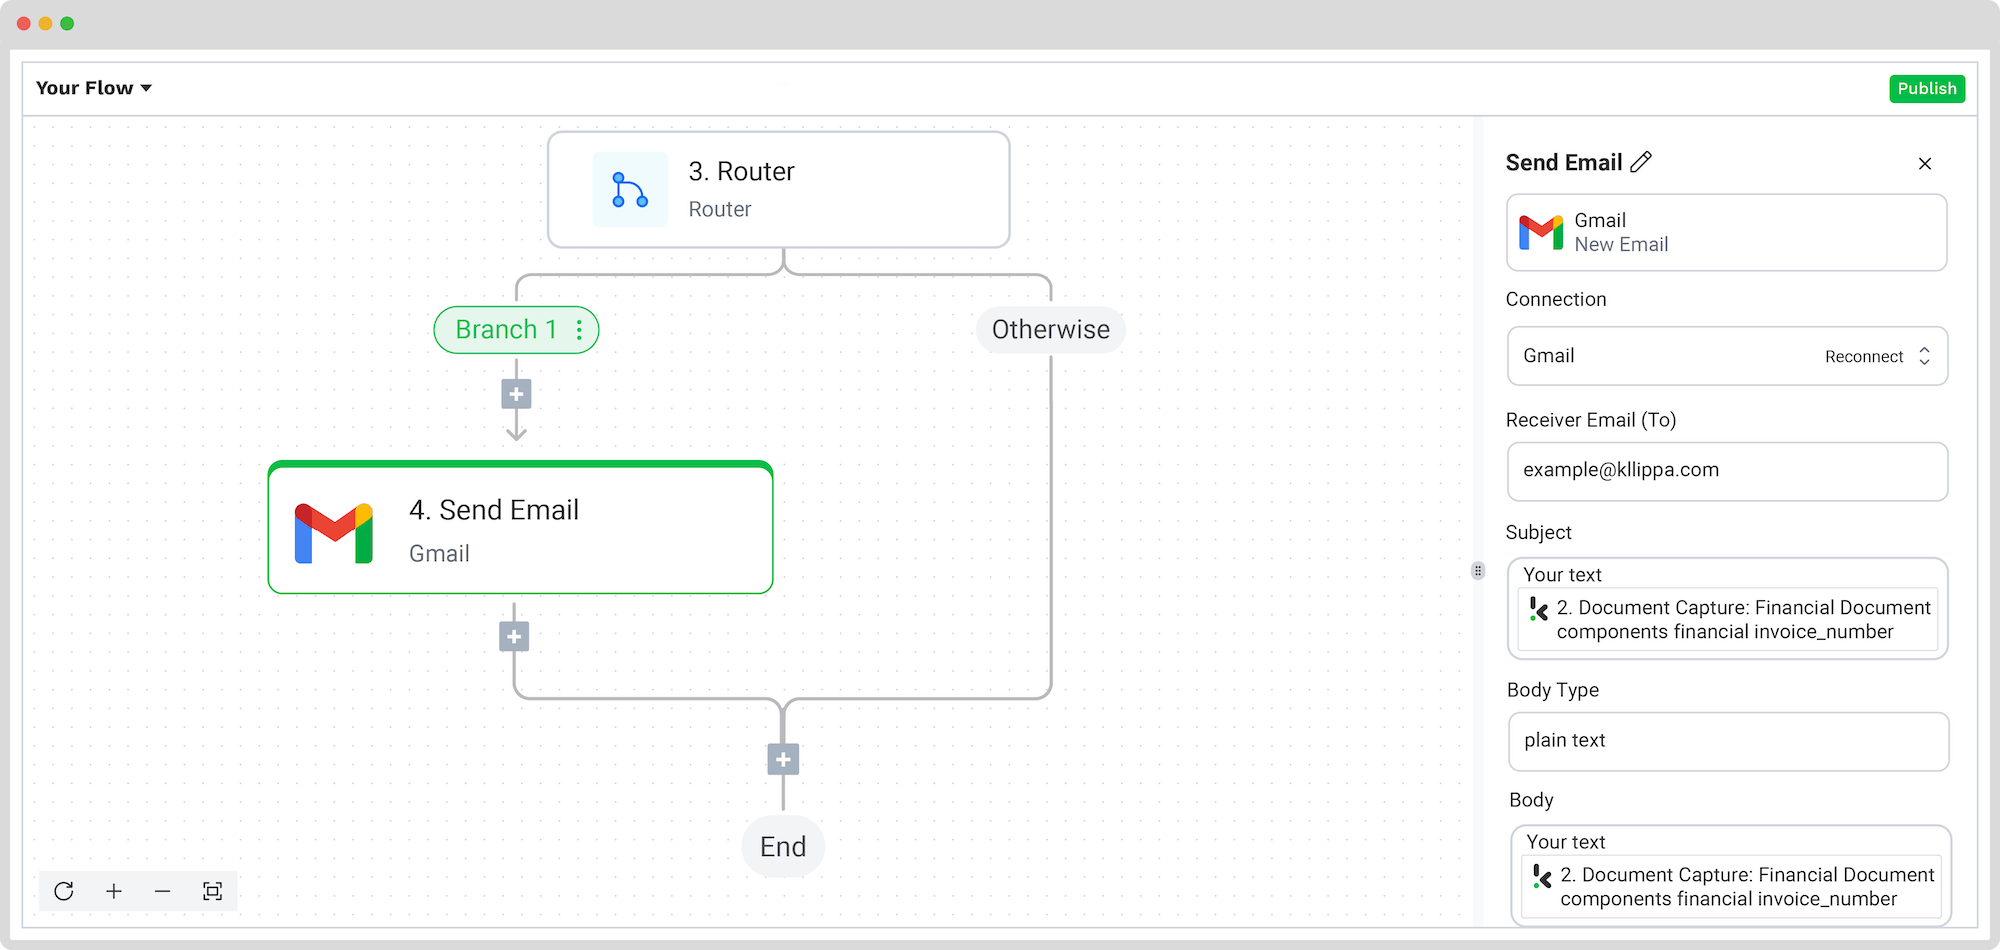The image size is (2000, 950).
Task: Click Klippa icon in Subject token
Action: tap(1539, 608)
